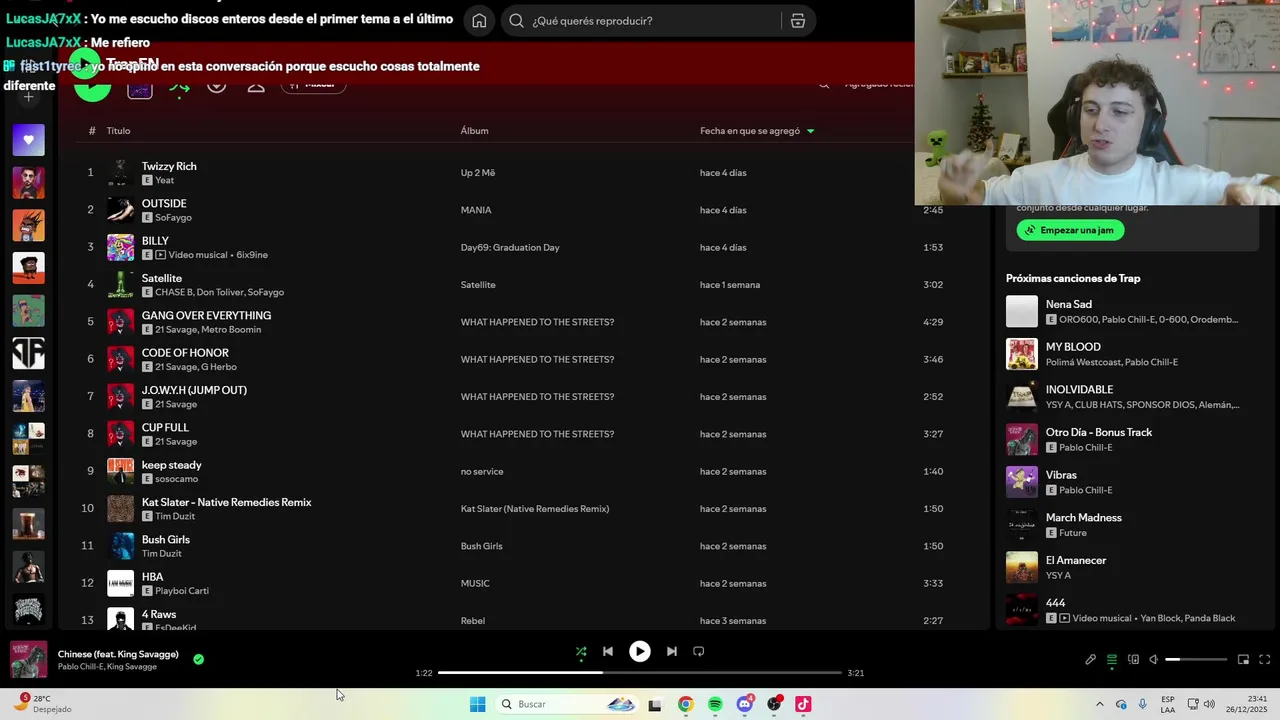Viewport: 1280px width, 720px height.
Task: Open the lyrics microphone icon
Action: point(1091,659)
